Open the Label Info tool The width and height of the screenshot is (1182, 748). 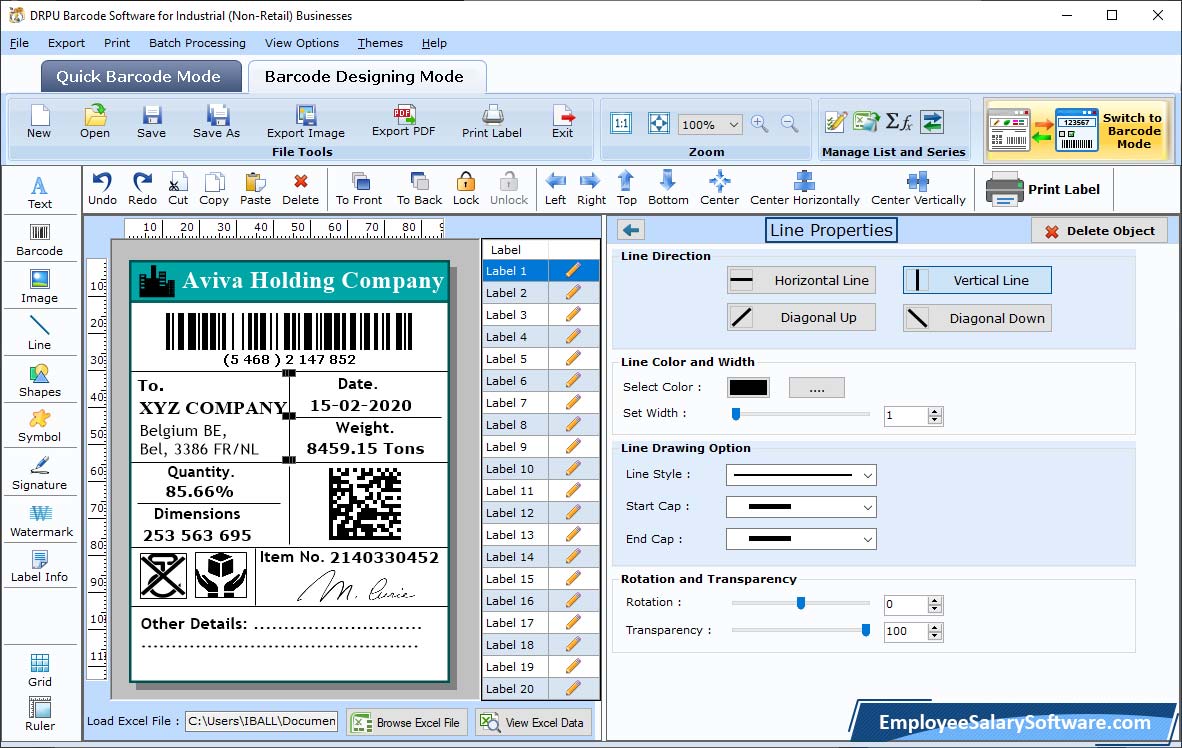click(39, 566)
